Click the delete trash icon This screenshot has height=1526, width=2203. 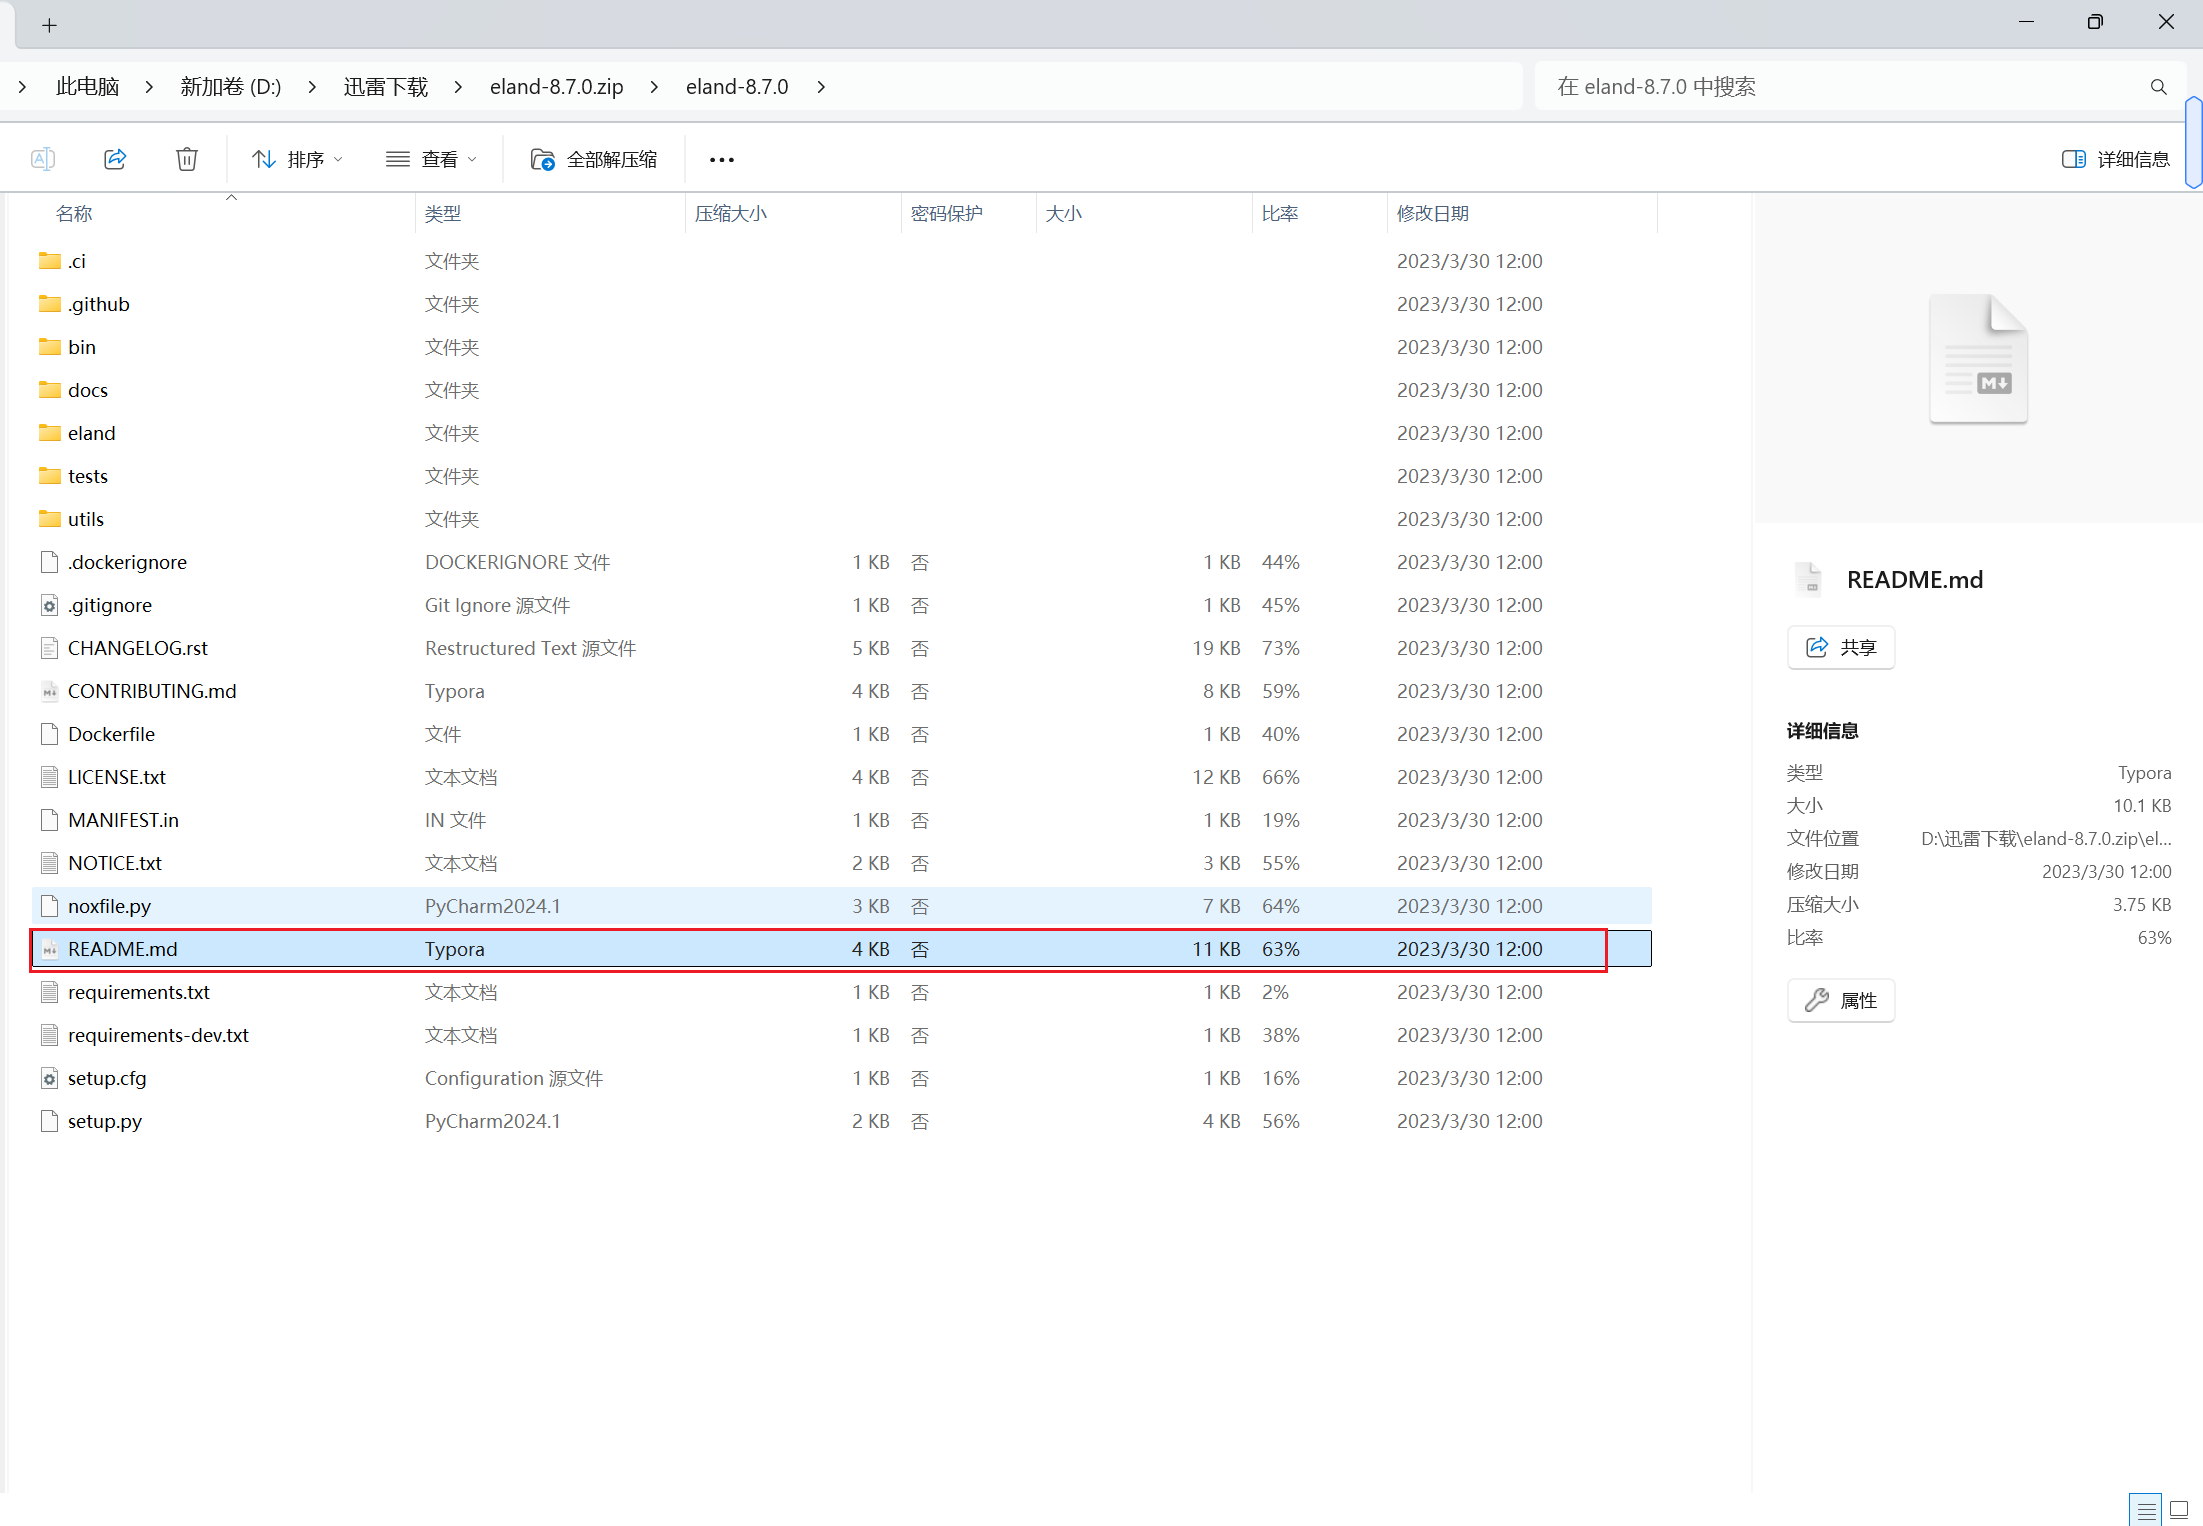point(187,159)
